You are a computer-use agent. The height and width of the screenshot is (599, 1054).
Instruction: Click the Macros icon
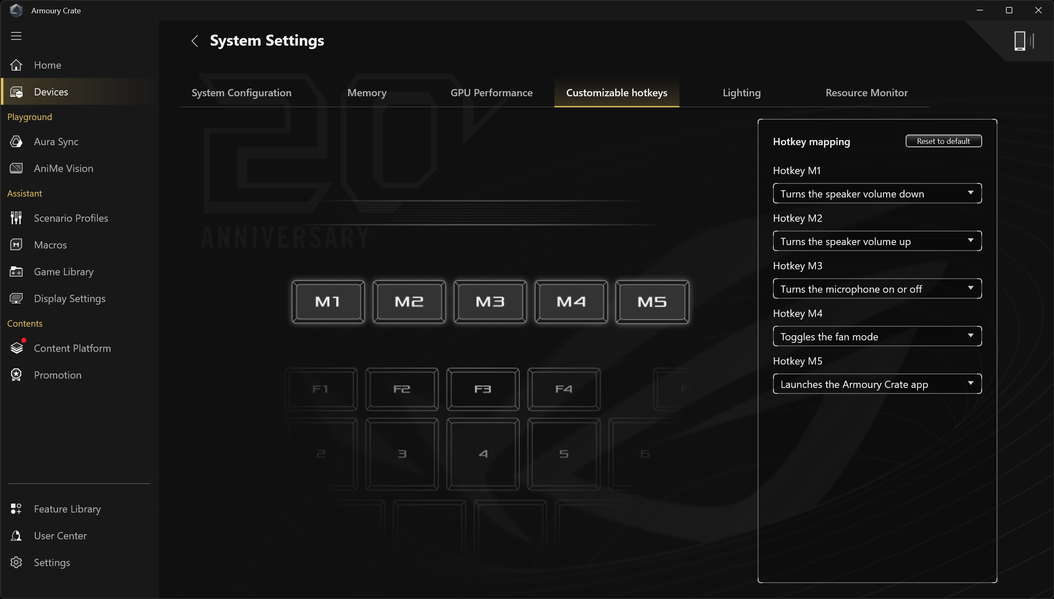pos(16,245)
